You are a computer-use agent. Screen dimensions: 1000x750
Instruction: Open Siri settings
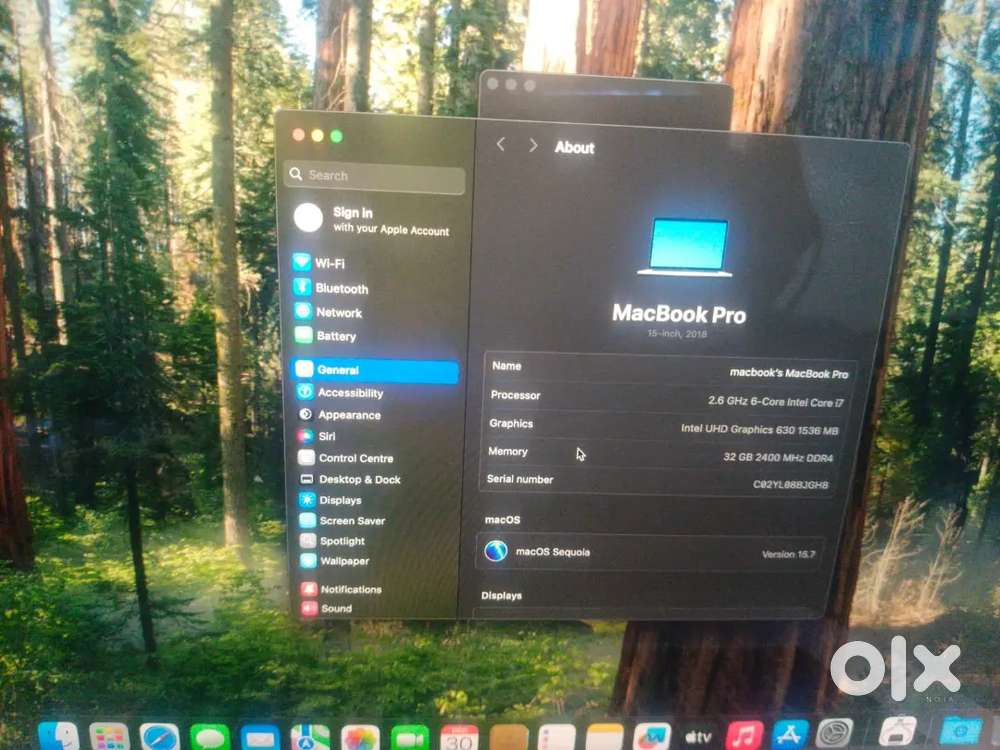coord(327,436)
